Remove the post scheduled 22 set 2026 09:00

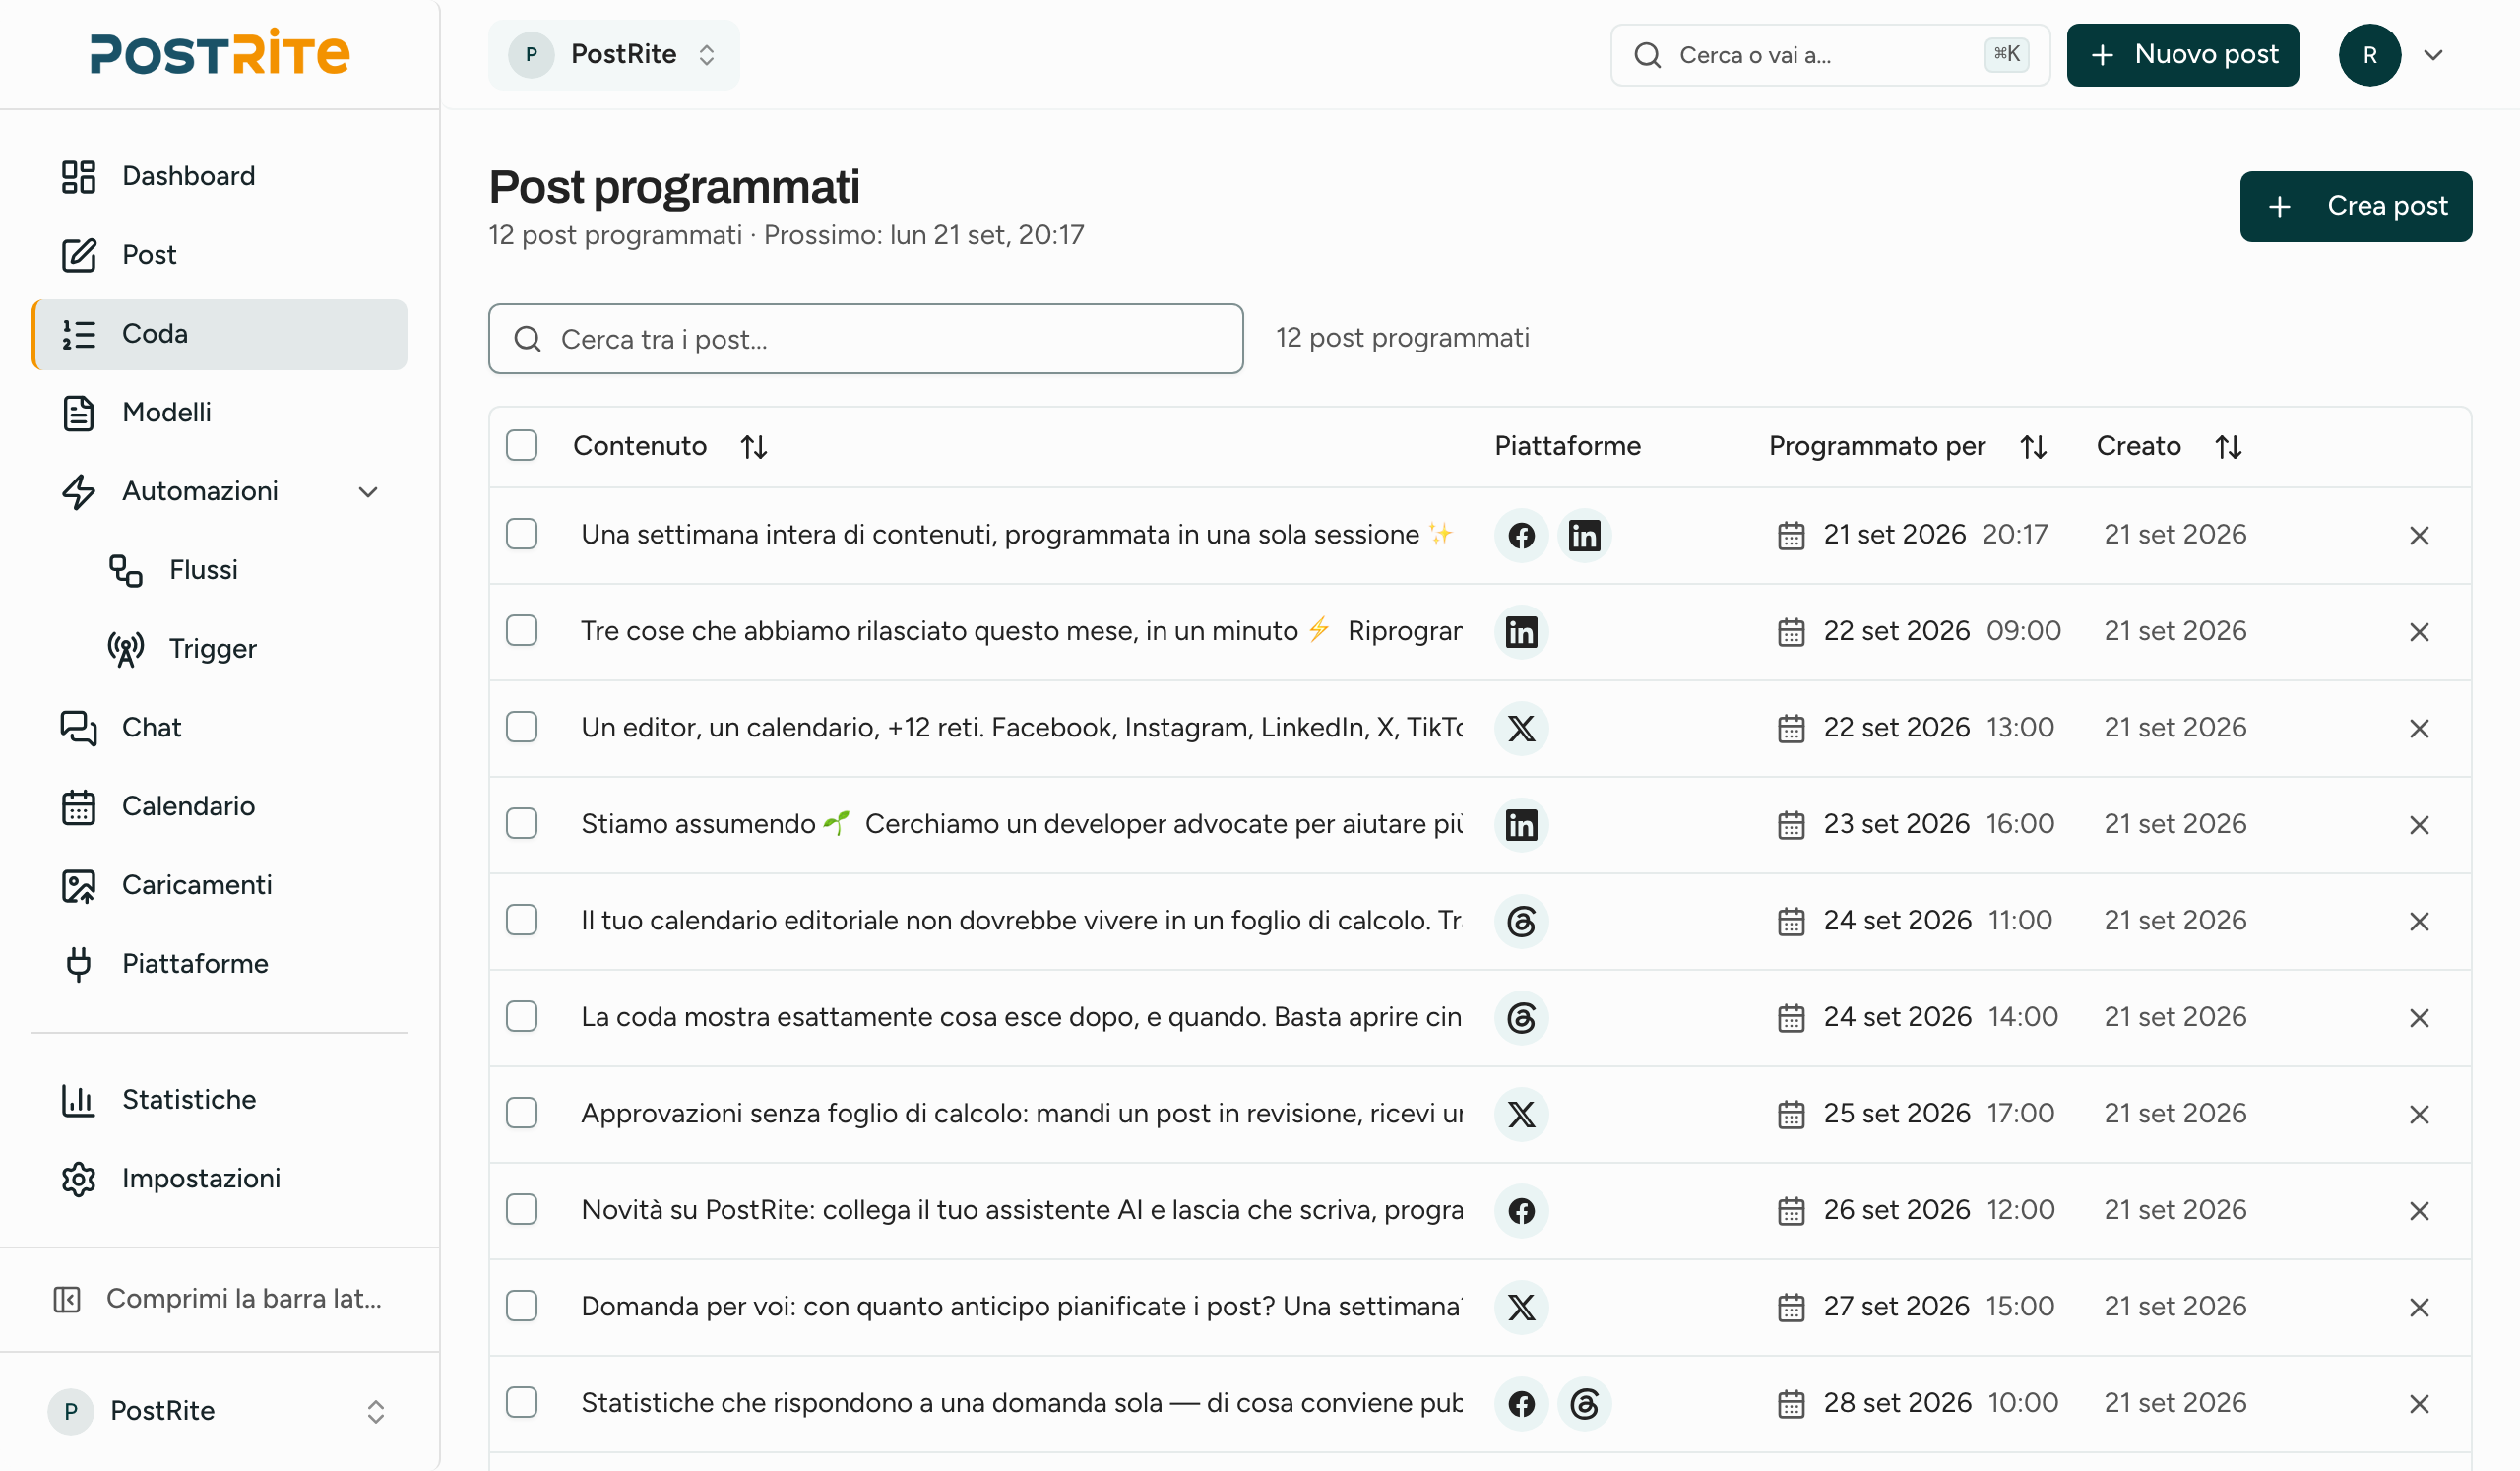pyautogui.click(x=2418, y=632)
